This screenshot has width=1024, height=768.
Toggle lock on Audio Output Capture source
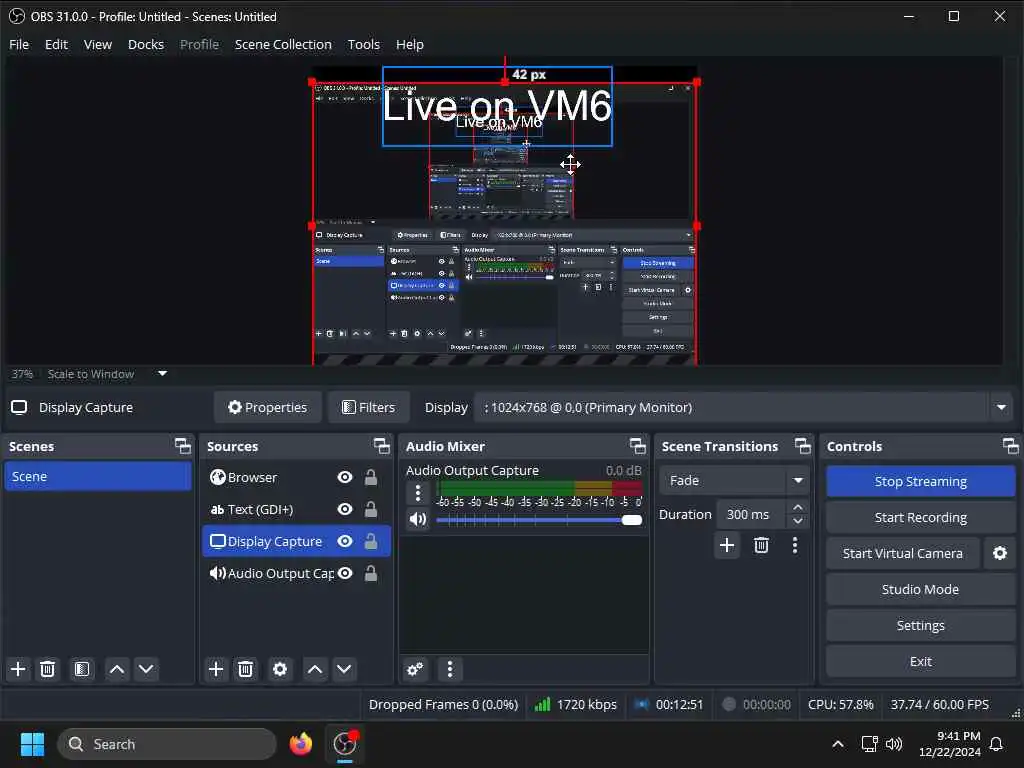coord(371,573)
